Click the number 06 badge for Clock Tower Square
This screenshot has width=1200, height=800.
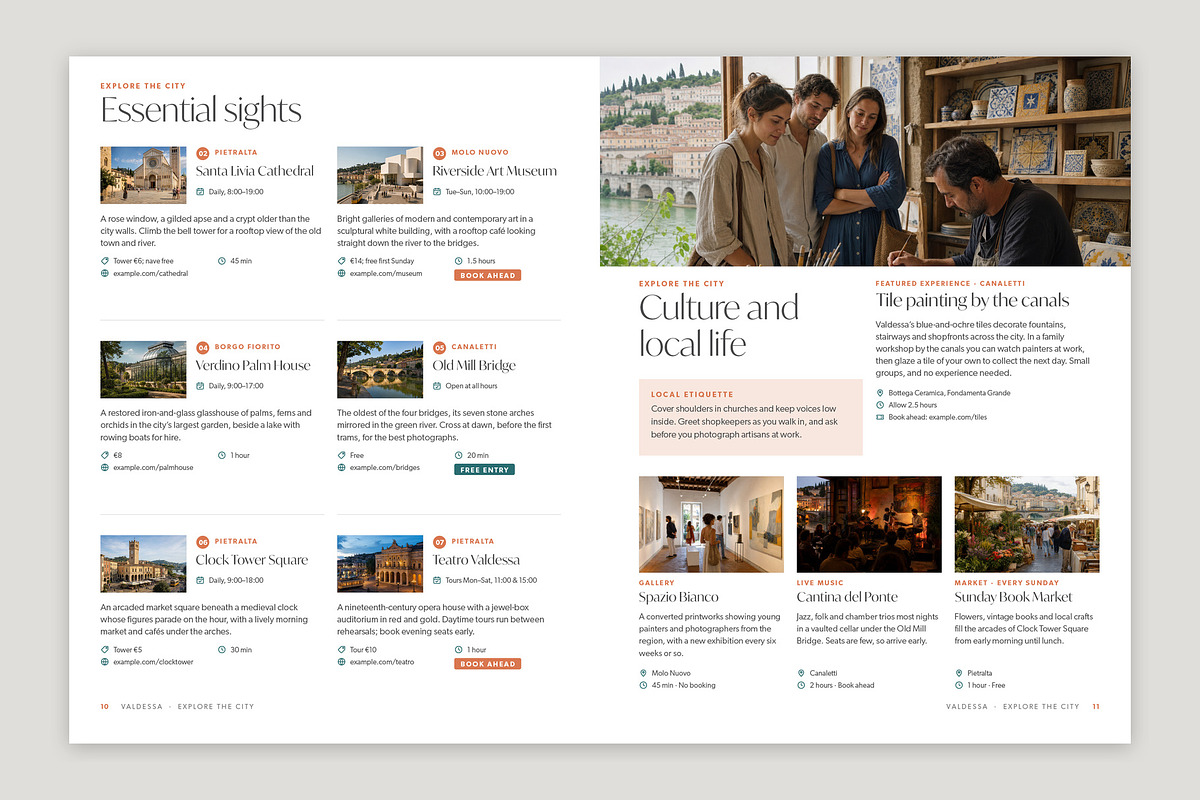coord(202,542)
